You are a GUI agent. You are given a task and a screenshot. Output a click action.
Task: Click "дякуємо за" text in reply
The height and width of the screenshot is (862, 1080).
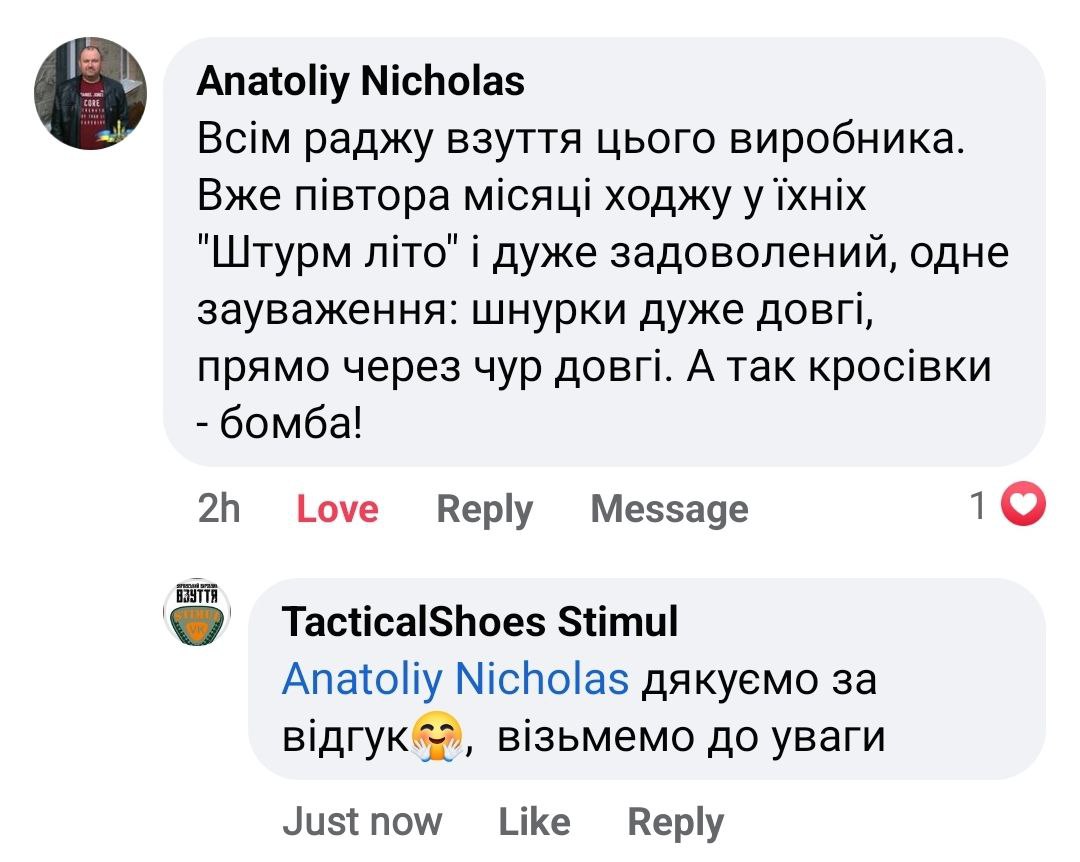(758, 680)
